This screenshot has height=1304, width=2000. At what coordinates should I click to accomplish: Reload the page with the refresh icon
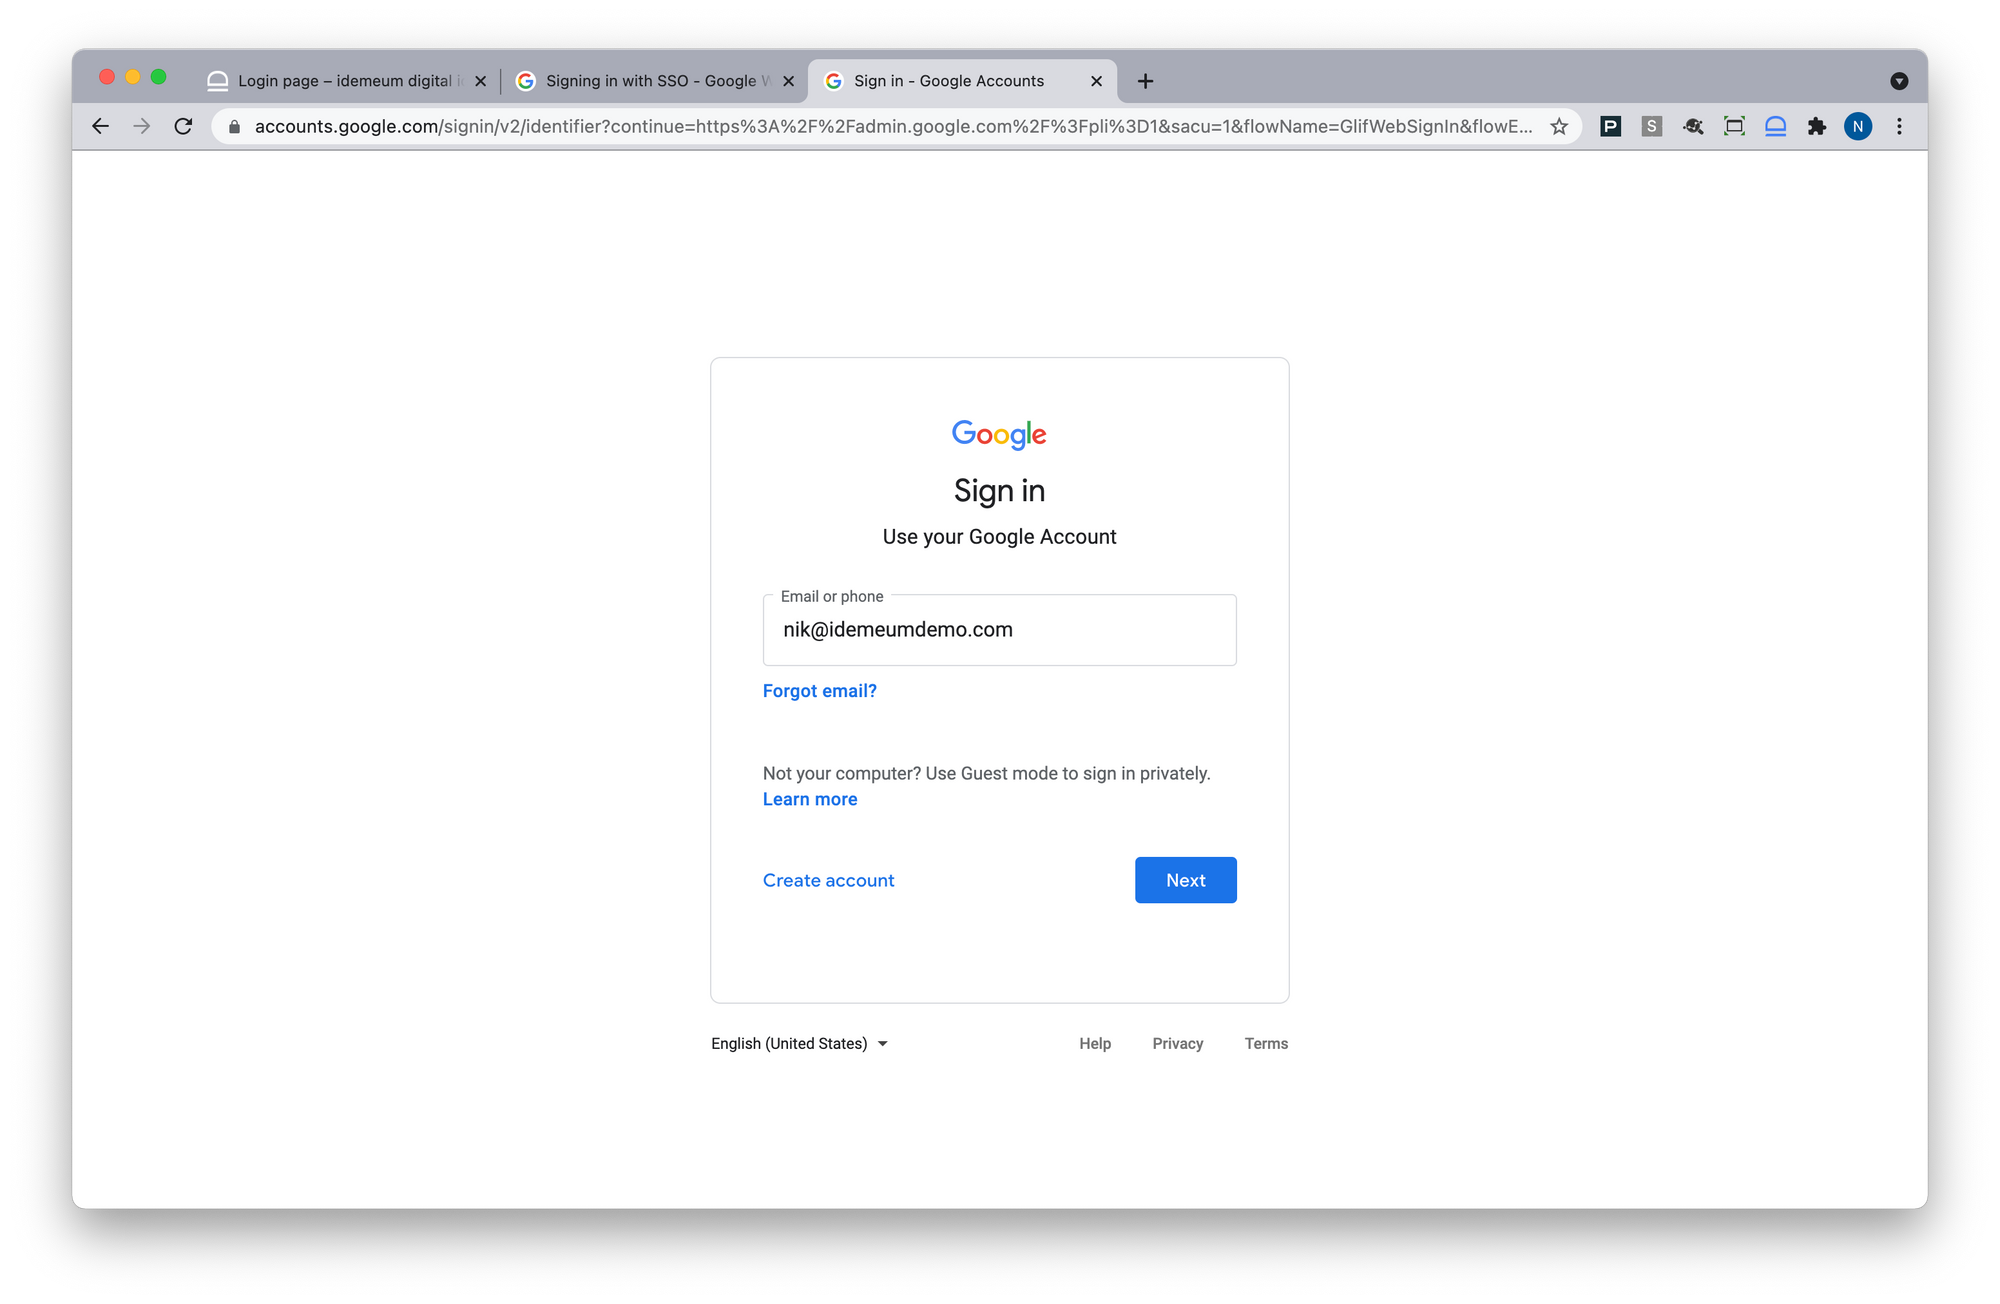pos(183,126)
